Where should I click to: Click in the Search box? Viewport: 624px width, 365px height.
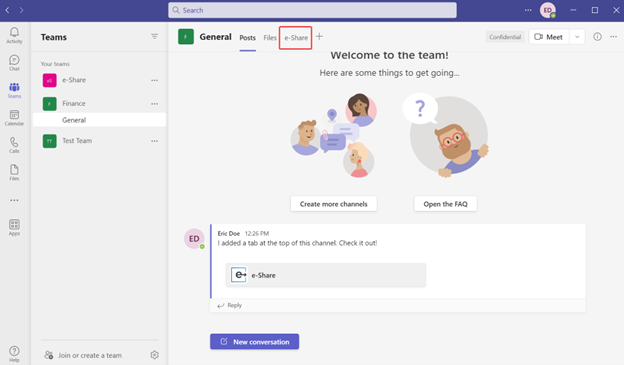[312, 10]
